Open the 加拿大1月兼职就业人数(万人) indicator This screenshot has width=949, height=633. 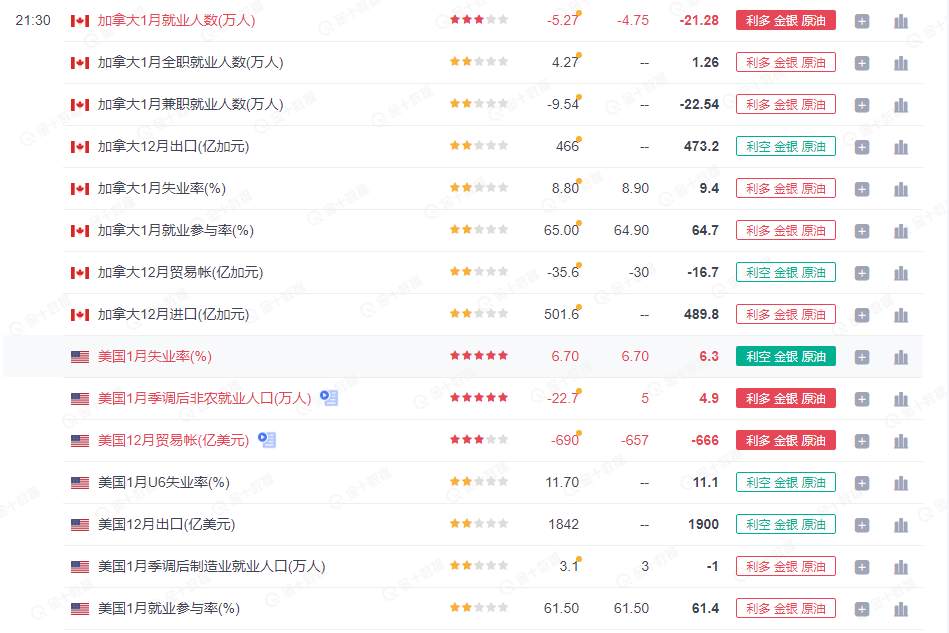click(x=190, y=104)
